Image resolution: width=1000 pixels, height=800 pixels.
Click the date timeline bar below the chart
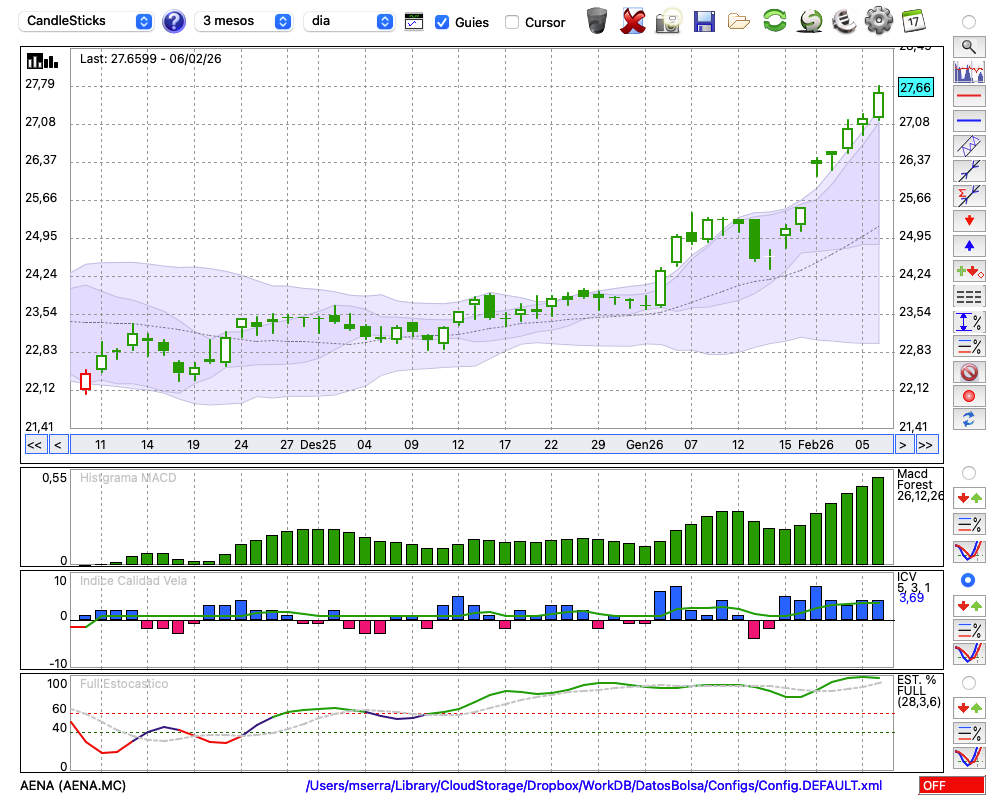480,445
